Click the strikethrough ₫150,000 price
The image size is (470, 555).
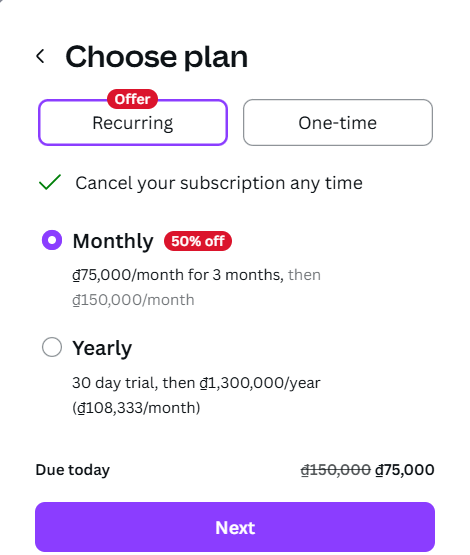336,470
